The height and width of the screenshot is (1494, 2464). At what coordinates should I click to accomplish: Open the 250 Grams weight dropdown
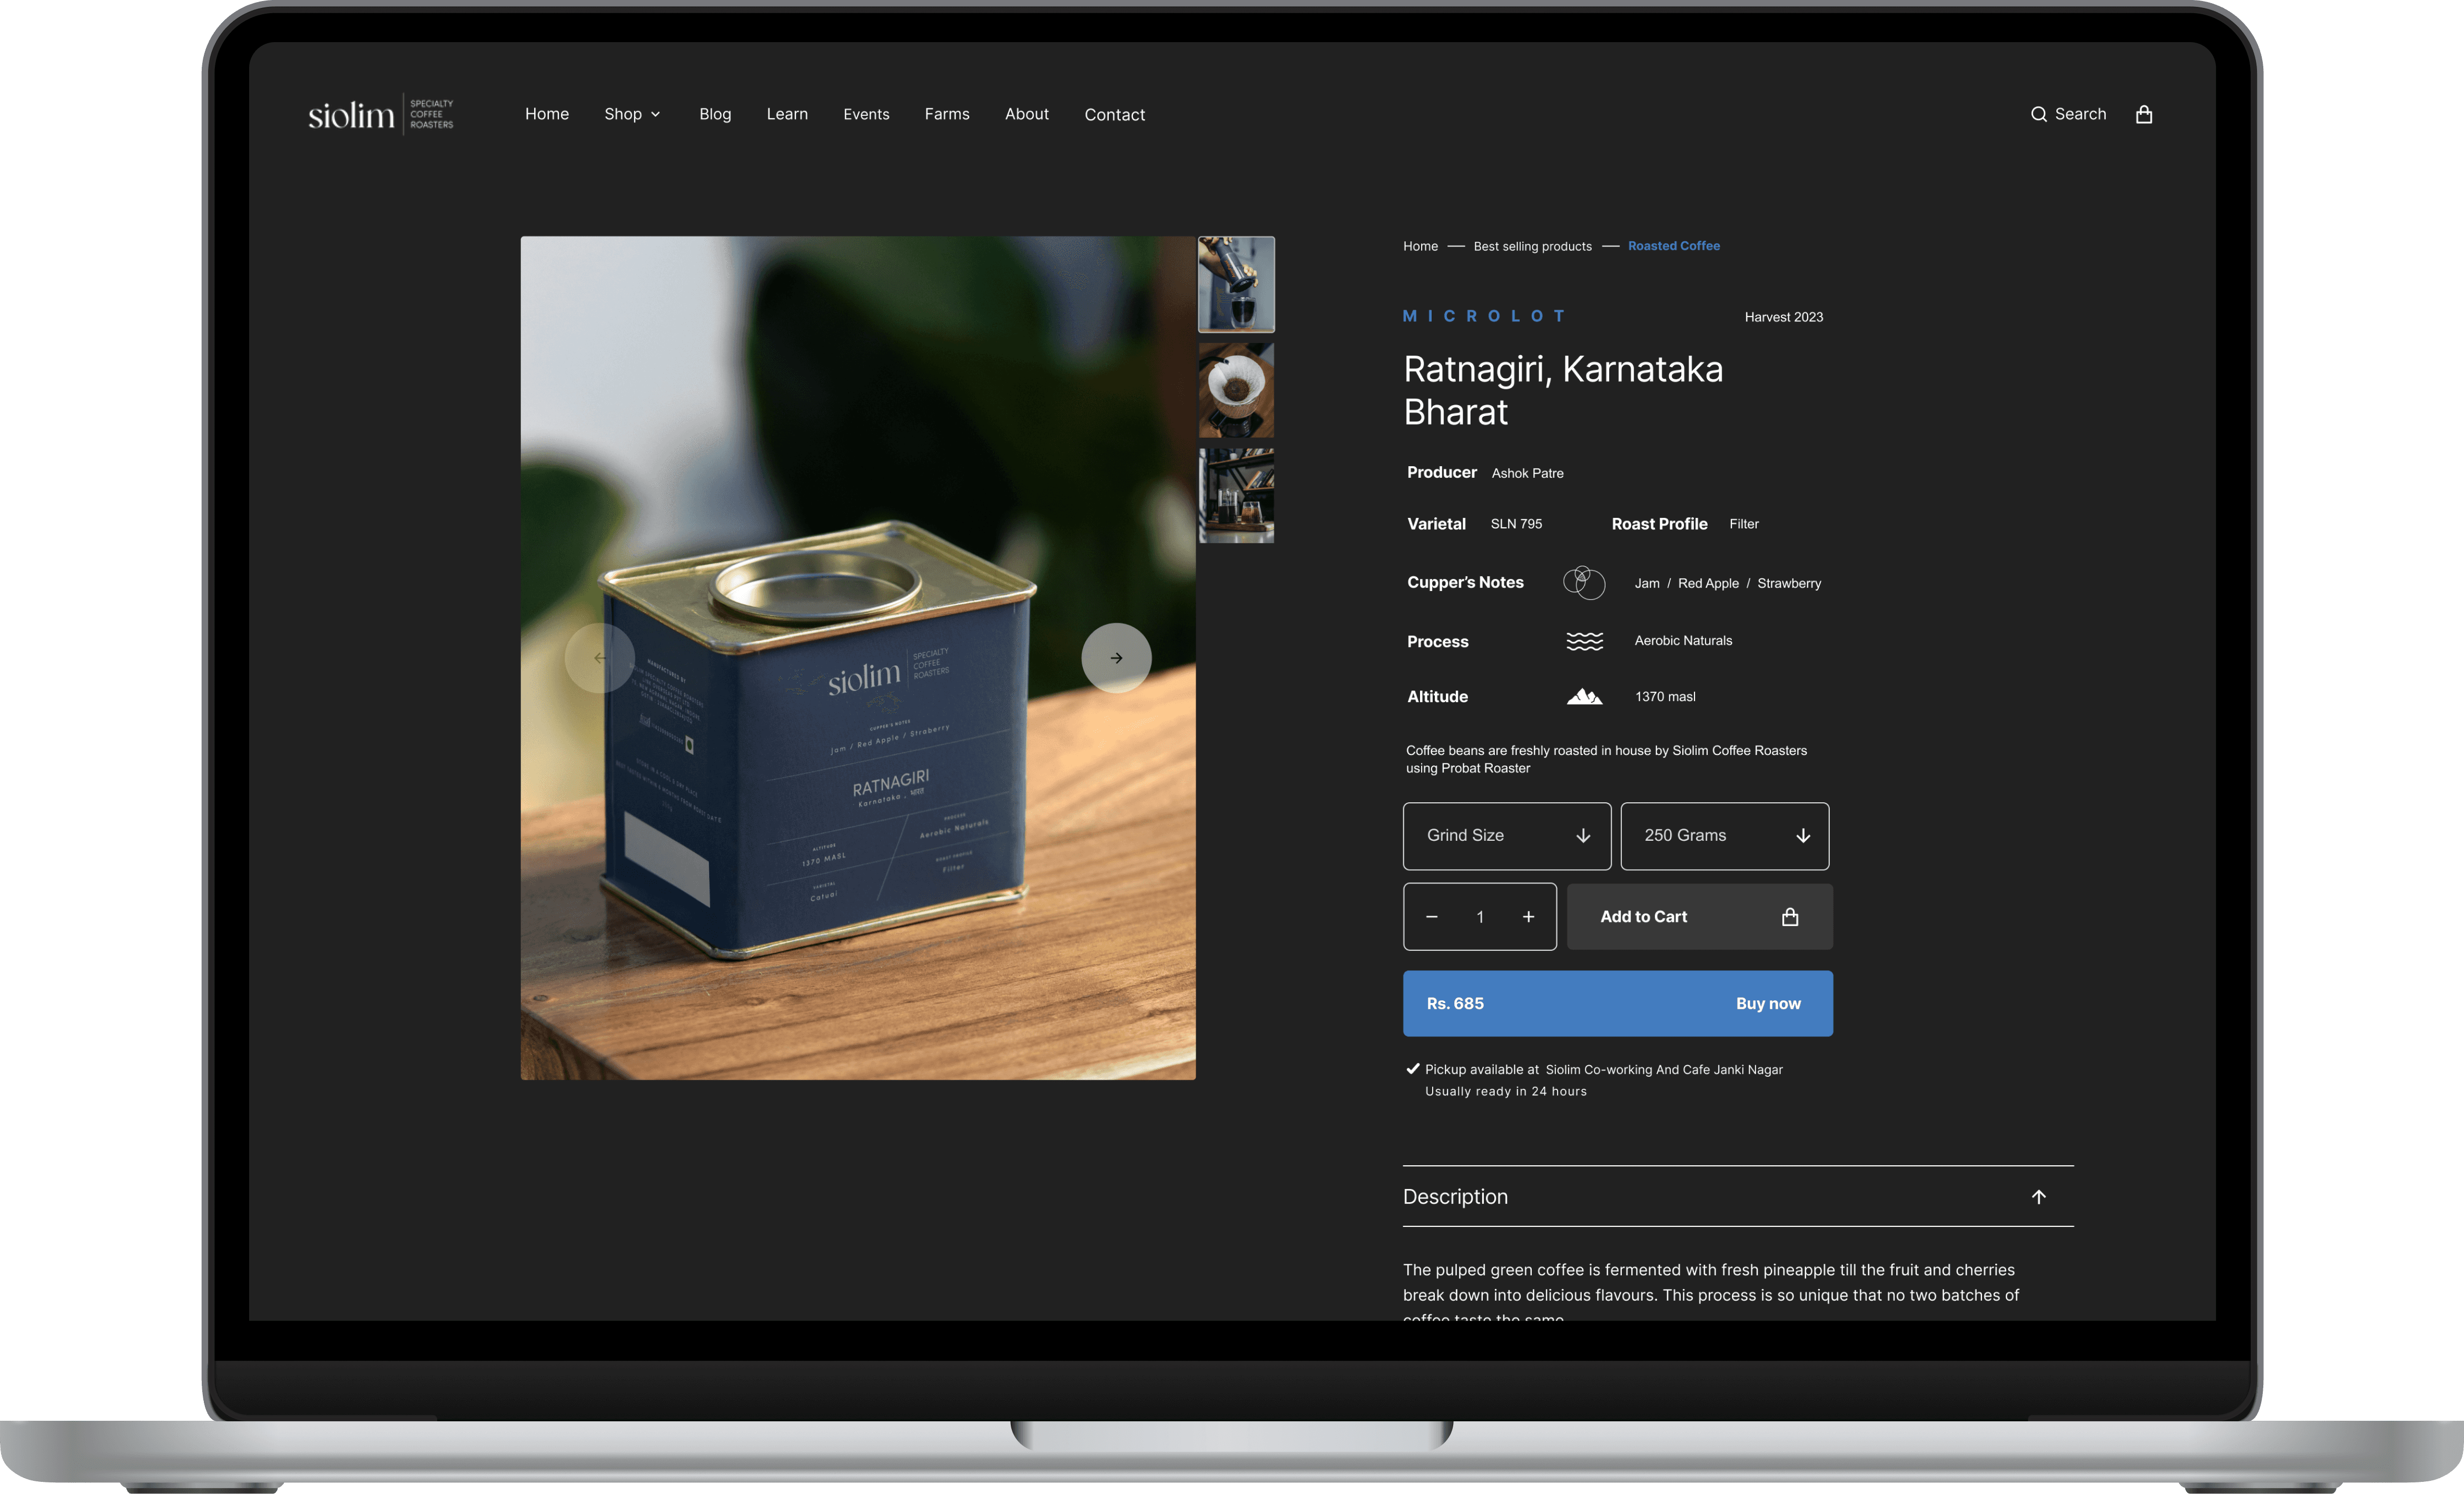coord(1724,835)
